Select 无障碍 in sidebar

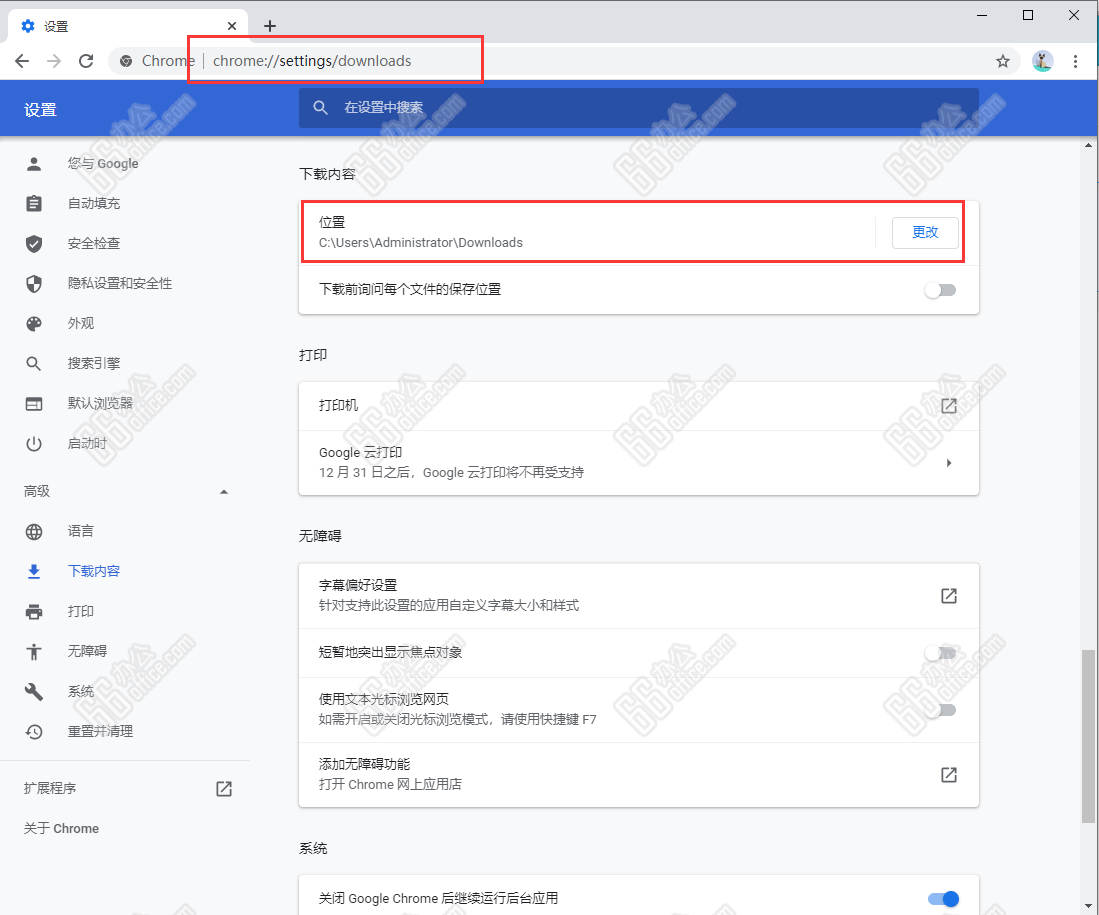point(87,651)
